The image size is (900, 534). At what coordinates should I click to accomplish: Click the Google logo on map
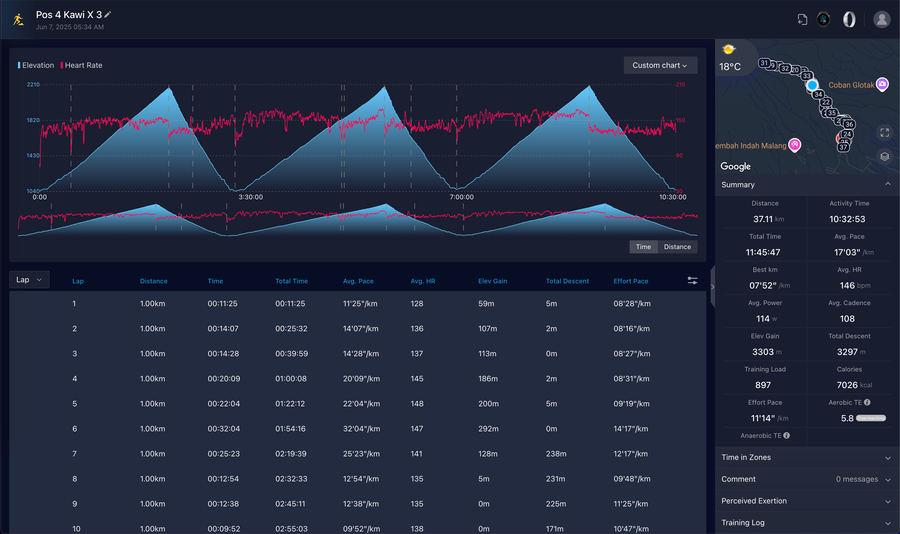tap(735, 167)
